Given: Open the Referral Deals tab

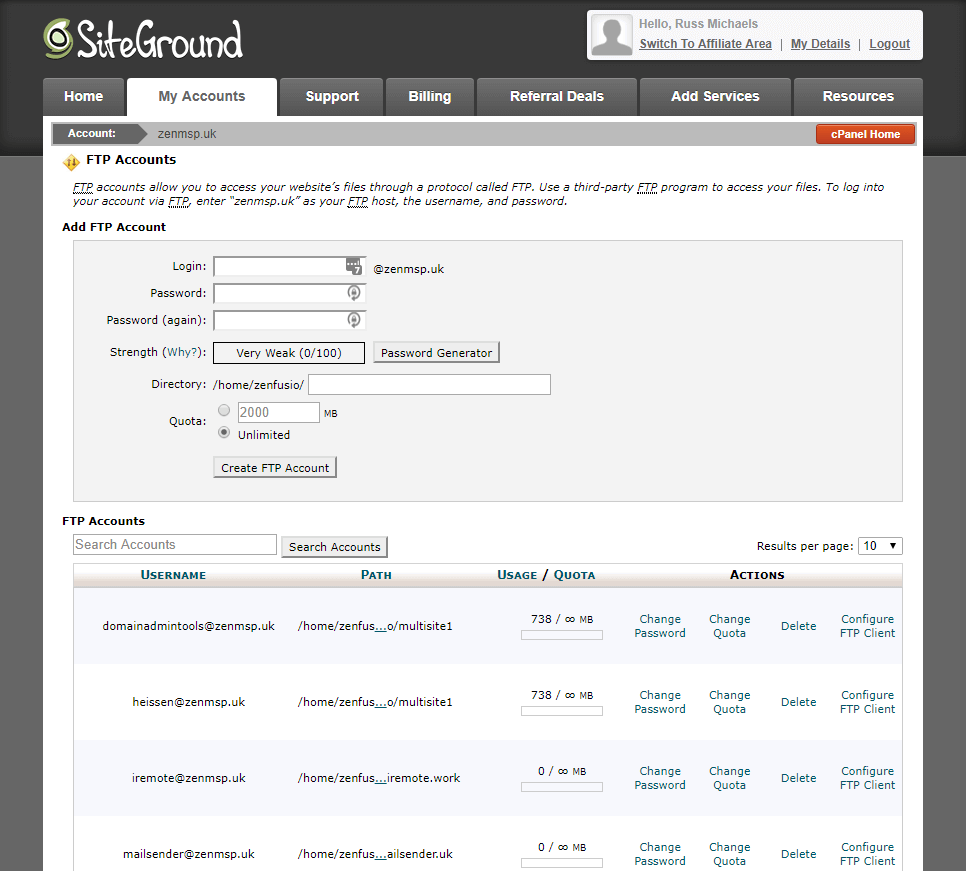Looking at the screenshot, I should pyautogui.click(x=557, y=97).
